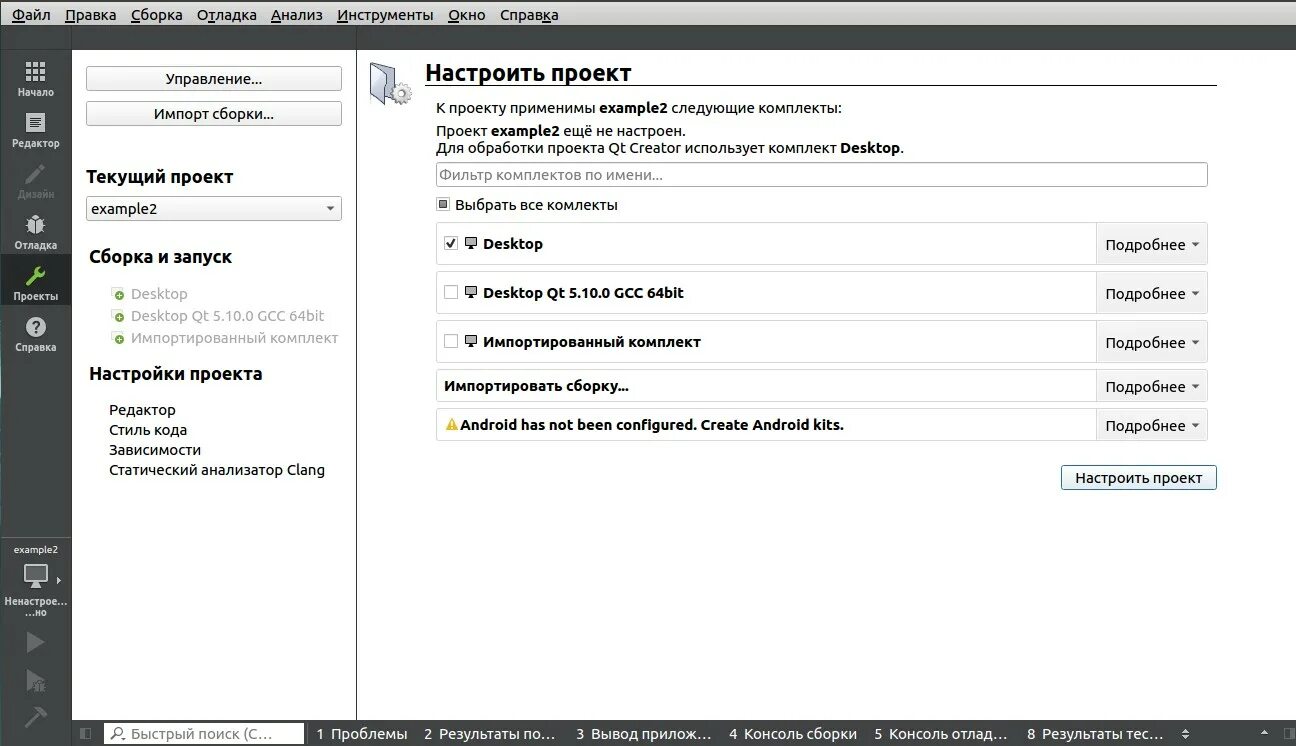Click monitor icon of Desktop Qt 5.10.0 row
1296x746 pixels.
point(471,292)
